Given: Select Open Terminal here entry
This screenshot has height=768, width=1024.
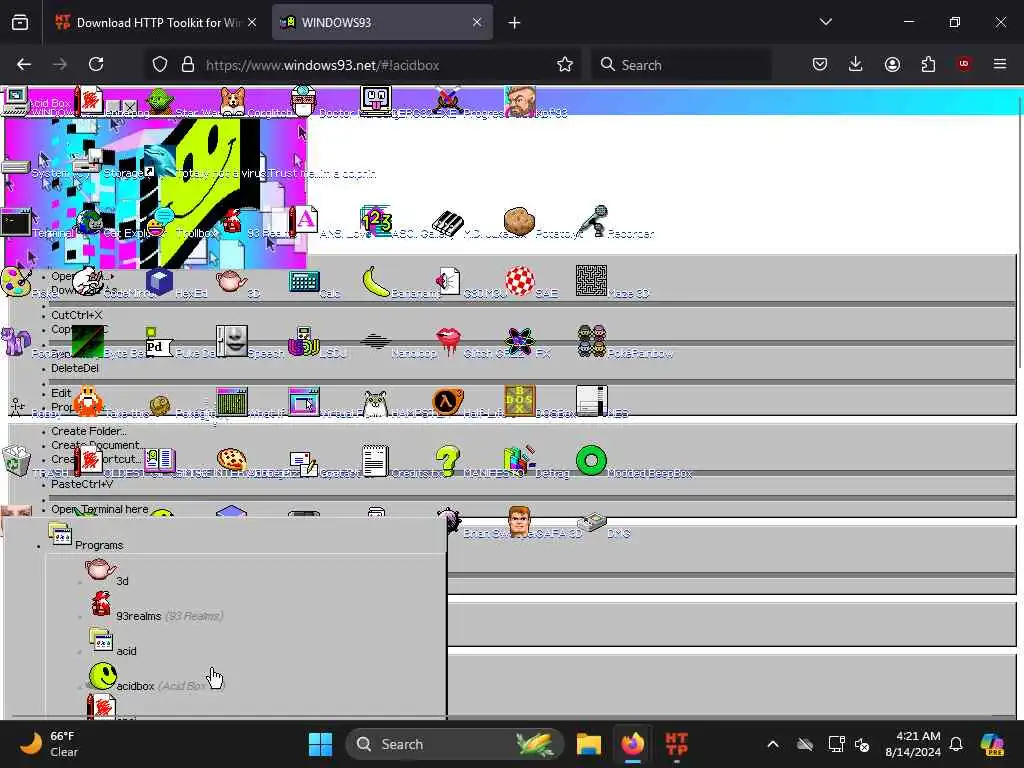Looking at the screenshot, I should (x=100, y=509).
